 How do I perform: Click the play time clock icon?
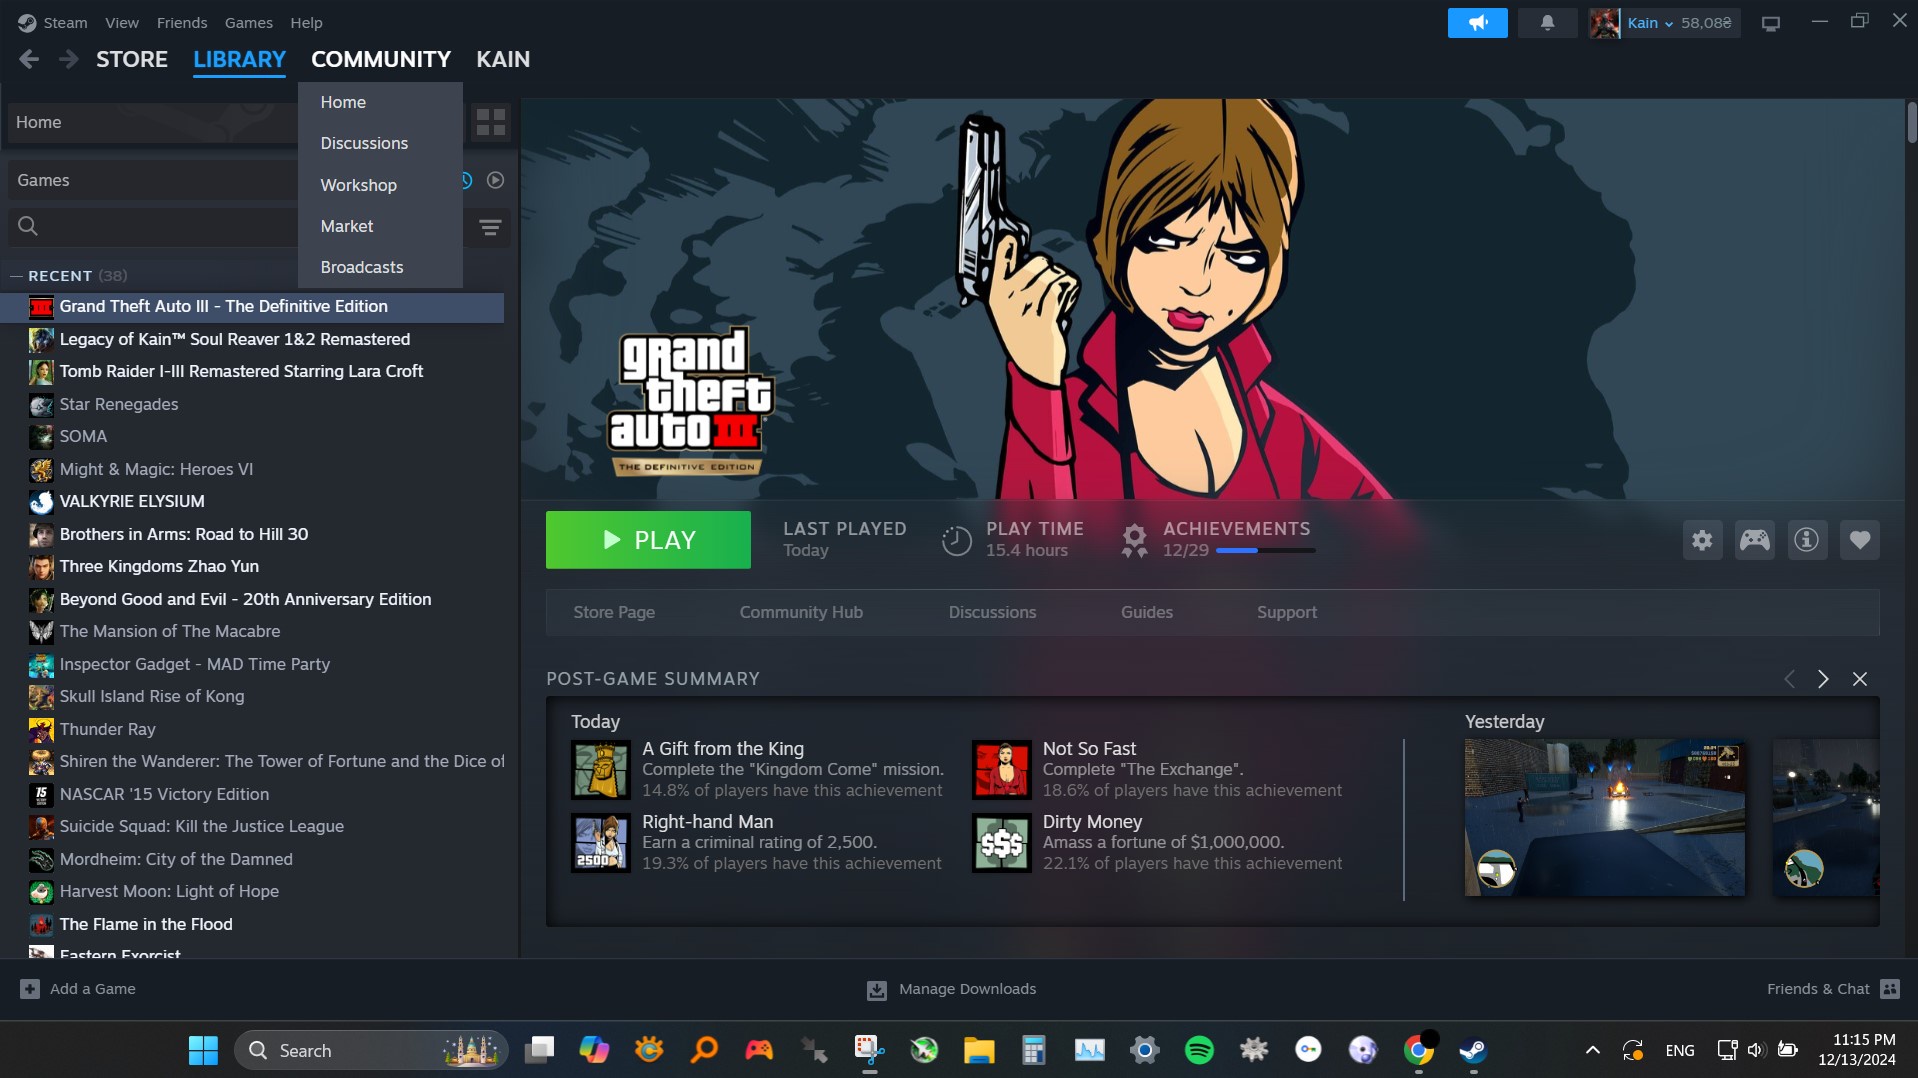click(x=957, y=540)
